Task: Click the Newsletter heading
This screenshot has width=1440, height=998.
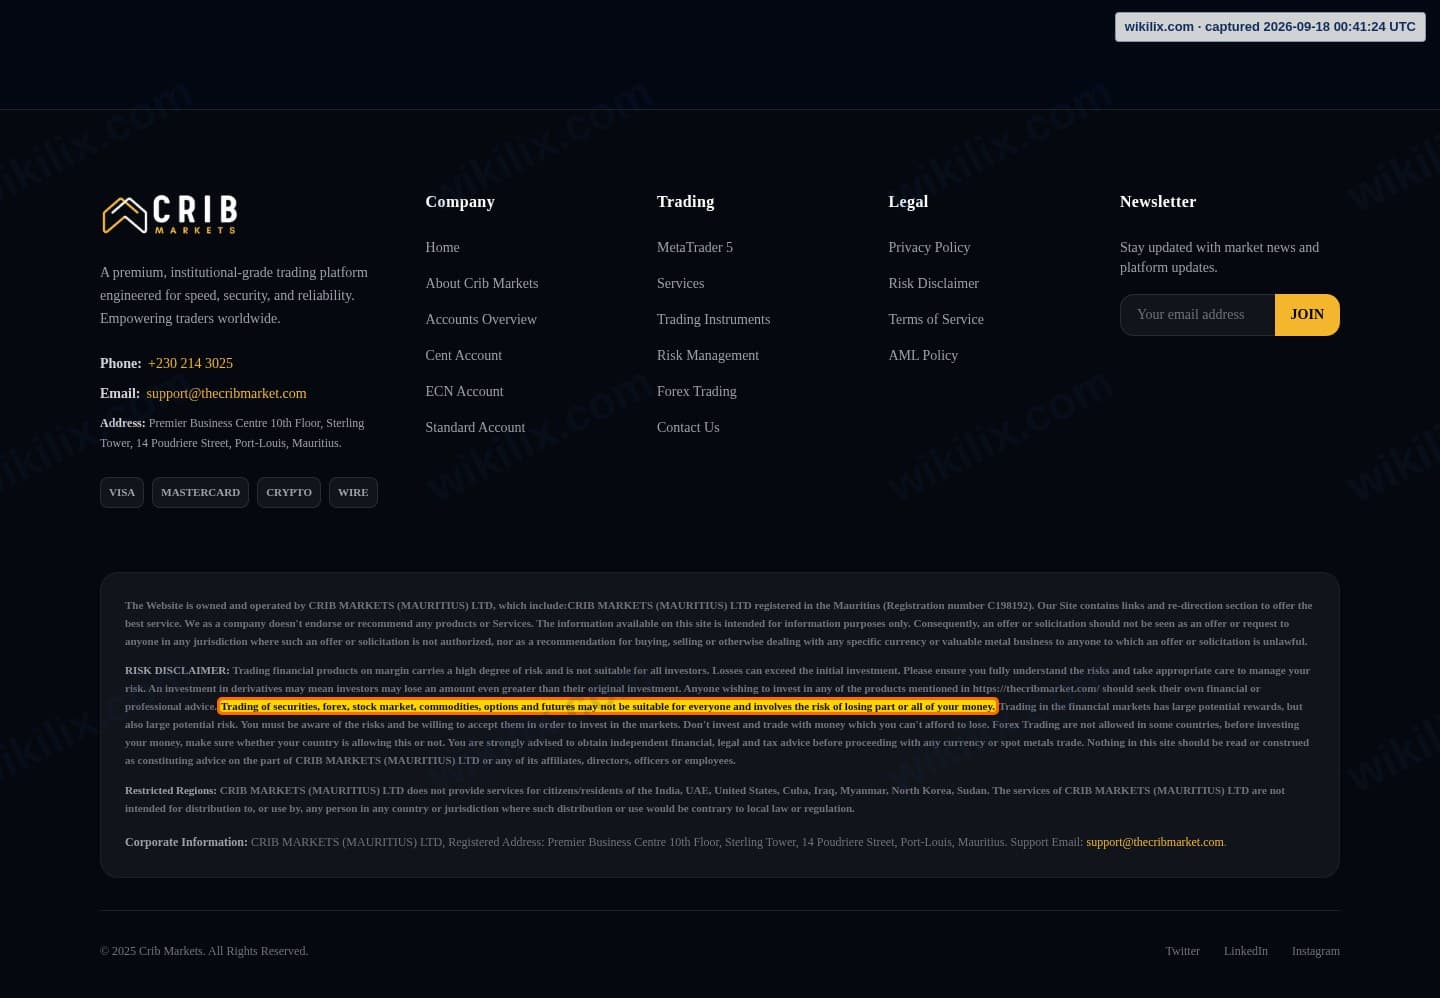Action: click(1158, 201)
